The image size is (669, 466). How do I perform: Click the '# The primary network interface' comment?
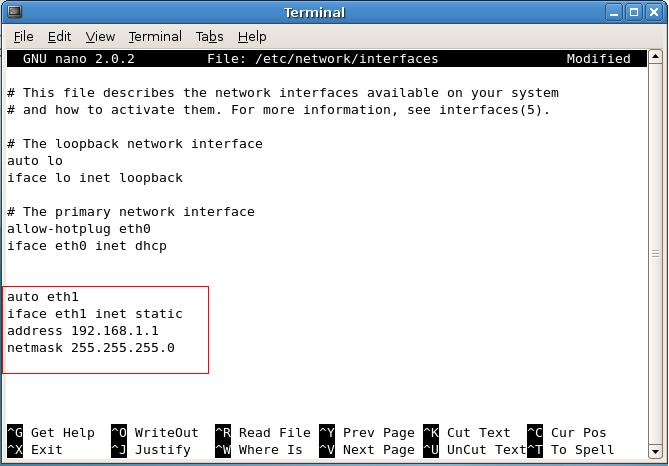(131, 212)
